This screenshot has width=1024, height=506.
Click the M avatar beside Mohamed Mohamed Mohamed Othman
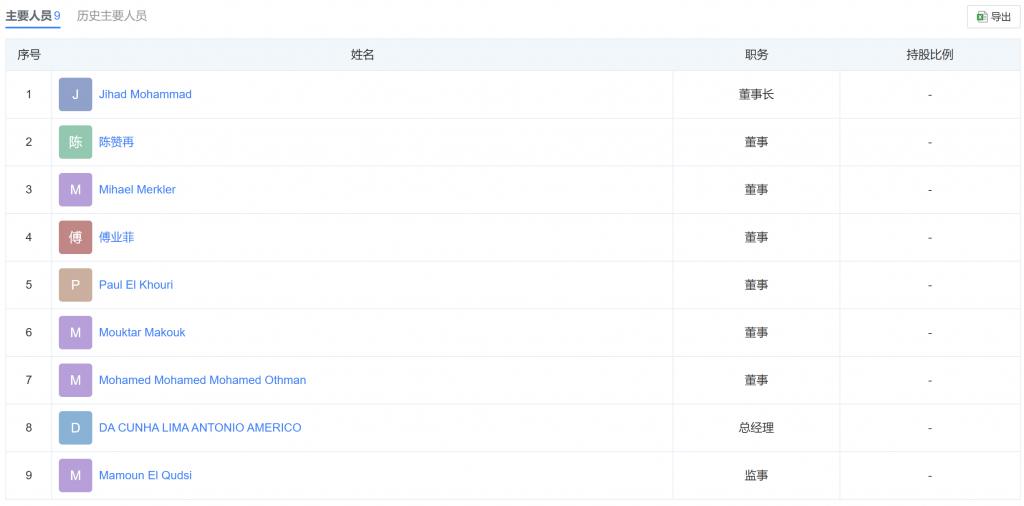[75, 381]
